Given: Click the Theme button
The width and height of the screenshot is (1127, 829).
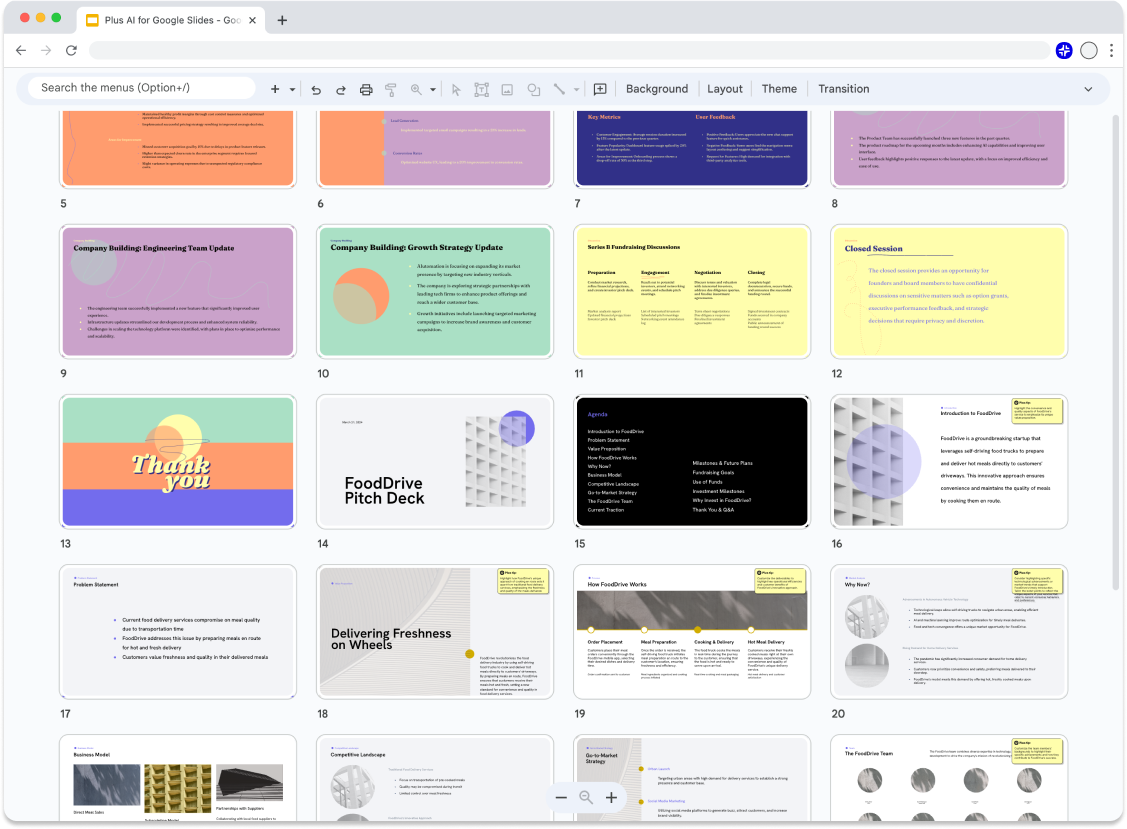Looking at the screenshot, I should [779, 89].
